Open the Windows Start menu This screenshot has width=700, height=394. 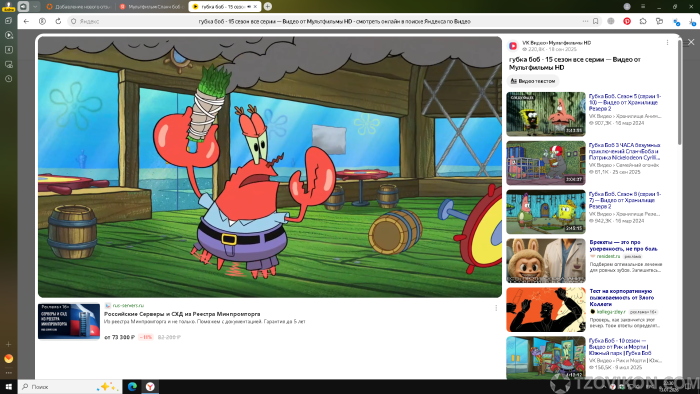click(8, 386)
